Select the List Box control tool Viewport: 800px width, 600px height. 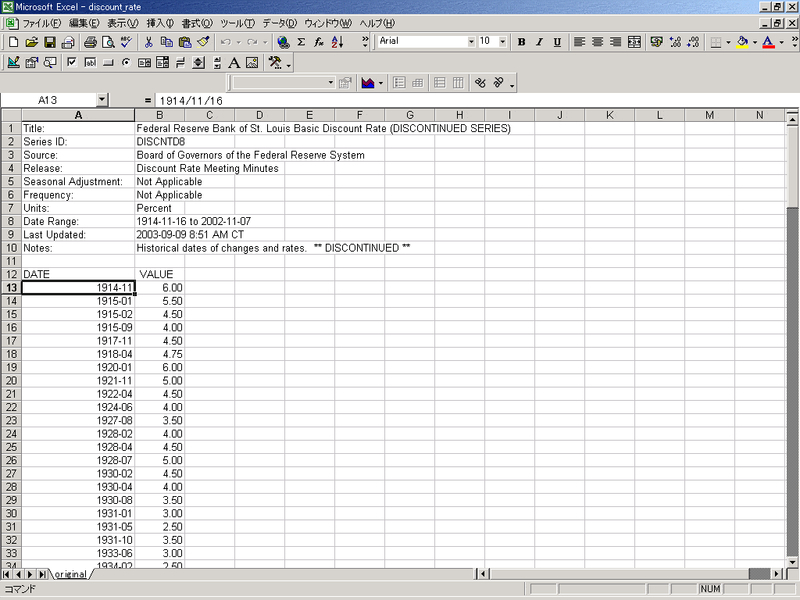[144, 62]
